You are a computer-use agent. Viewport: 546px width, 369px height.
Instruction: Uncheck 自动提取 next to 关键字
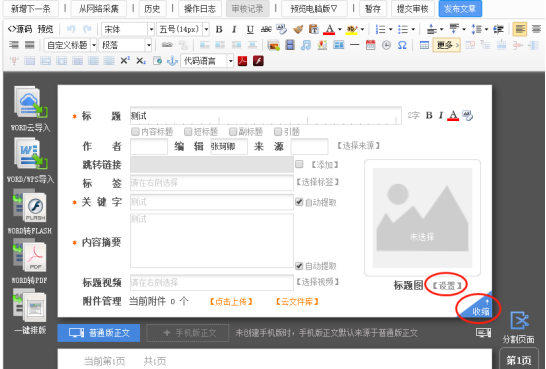click(x=299, y=202)
